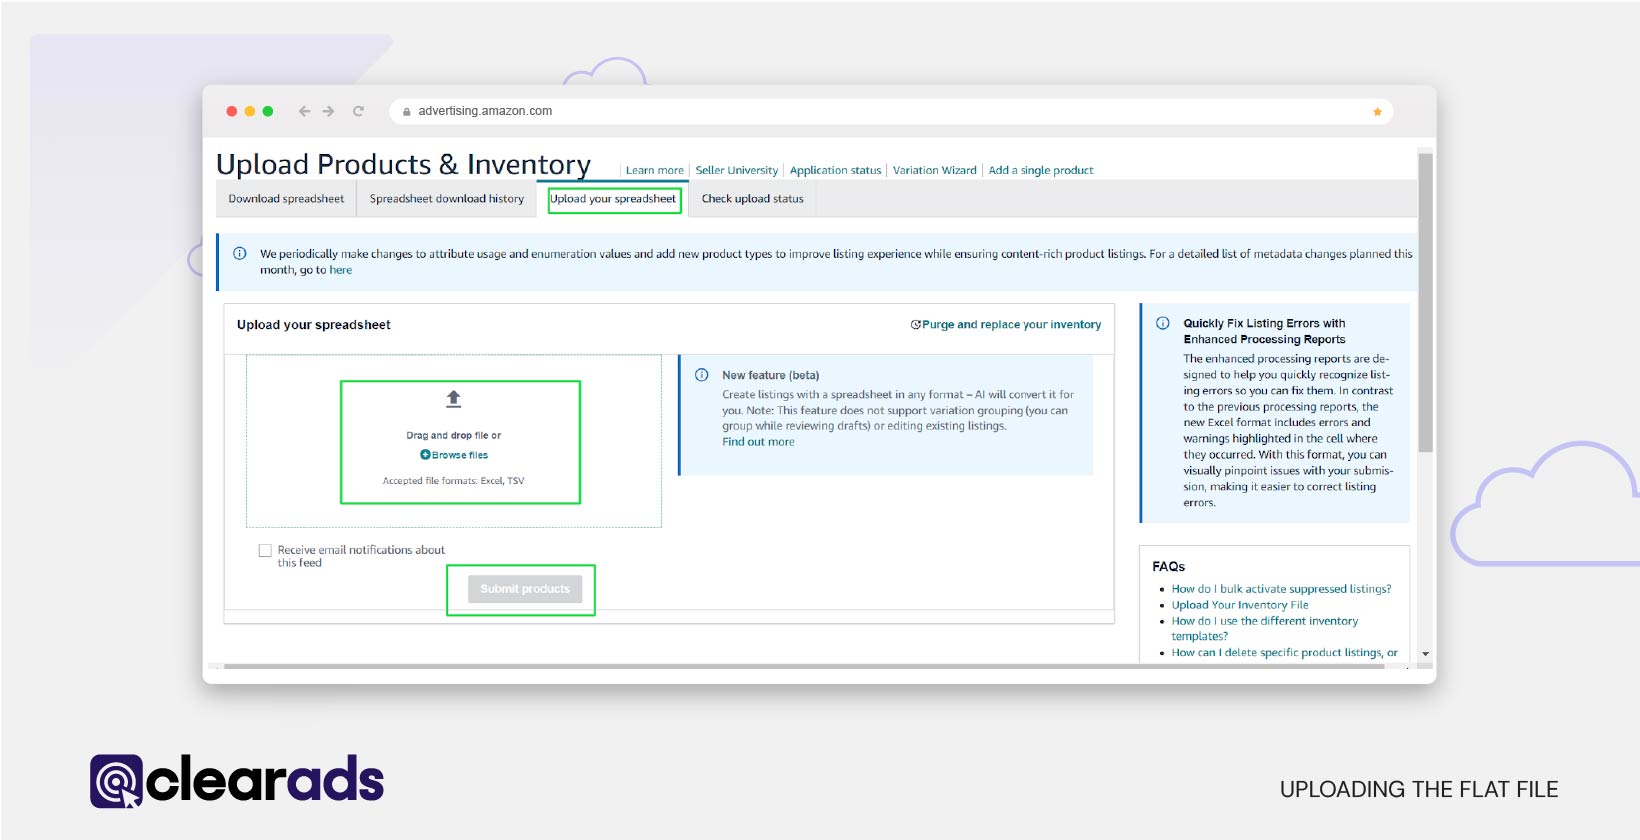Open the Variation Wizard link
This screenshot has height=840, width=1640.
935,170
